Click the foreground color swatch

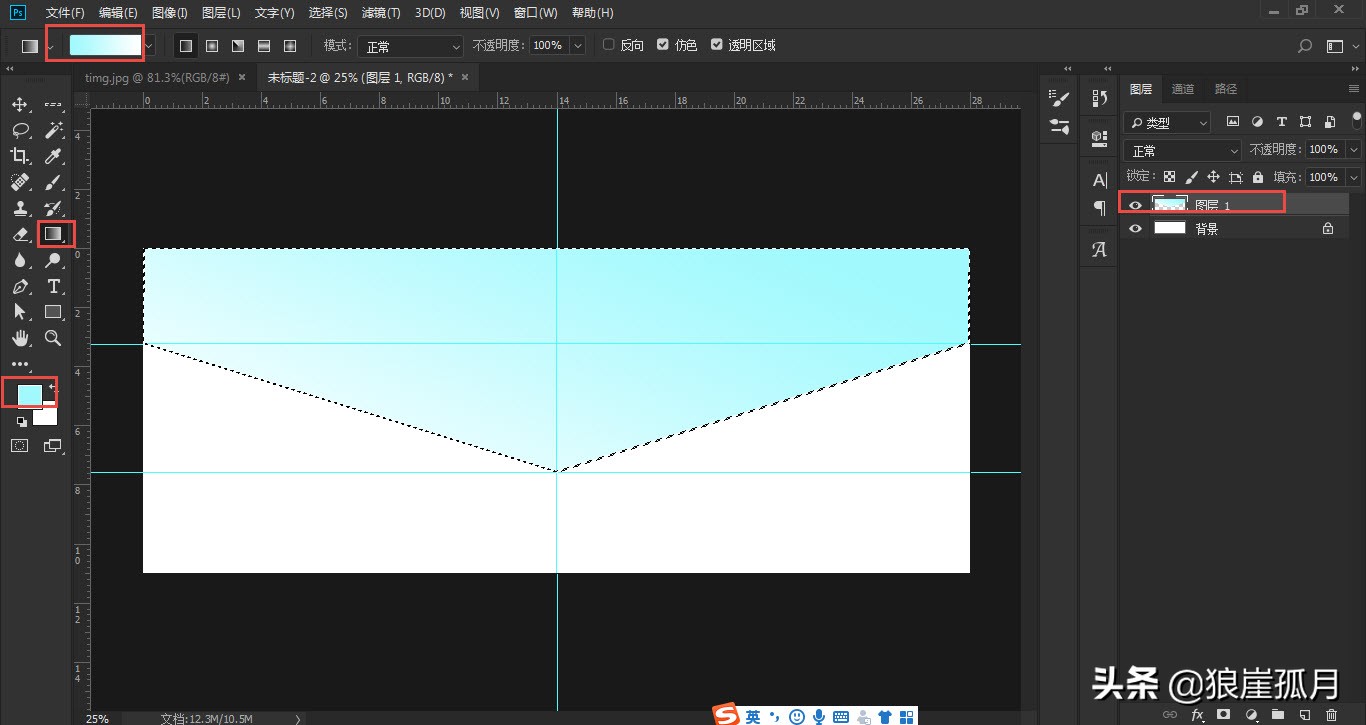pyautogui.click(x=29, y=394)
